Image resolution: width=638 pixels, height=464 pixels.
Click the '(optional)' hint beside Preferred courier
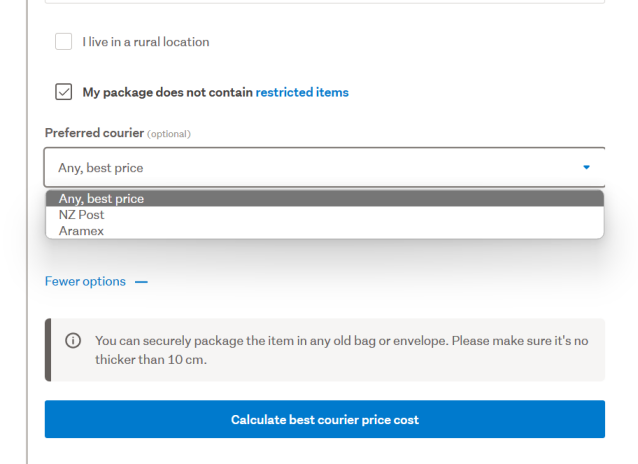point(169,134)
